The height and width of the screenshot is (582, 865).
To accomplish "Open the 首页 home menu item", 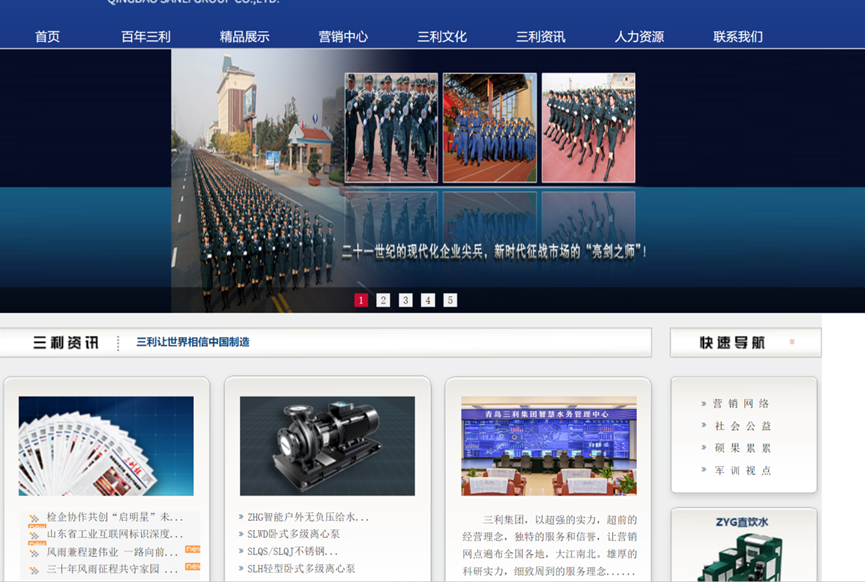I will click(x=47, y=37).
